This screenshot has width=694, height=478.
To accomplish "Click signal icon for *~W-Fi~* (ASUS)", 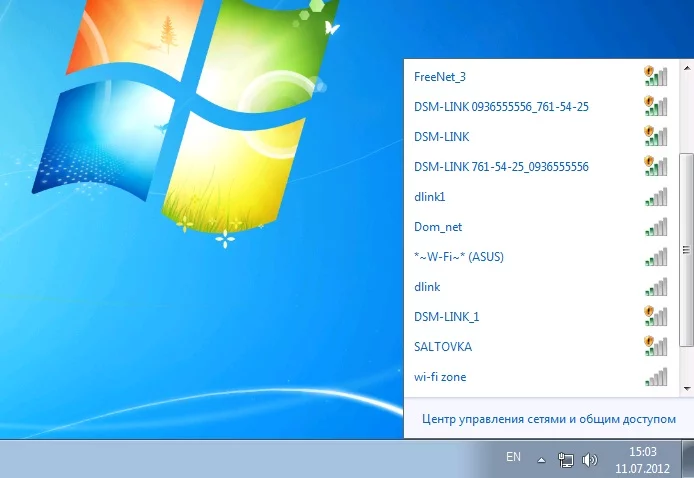I will (655, 257).
